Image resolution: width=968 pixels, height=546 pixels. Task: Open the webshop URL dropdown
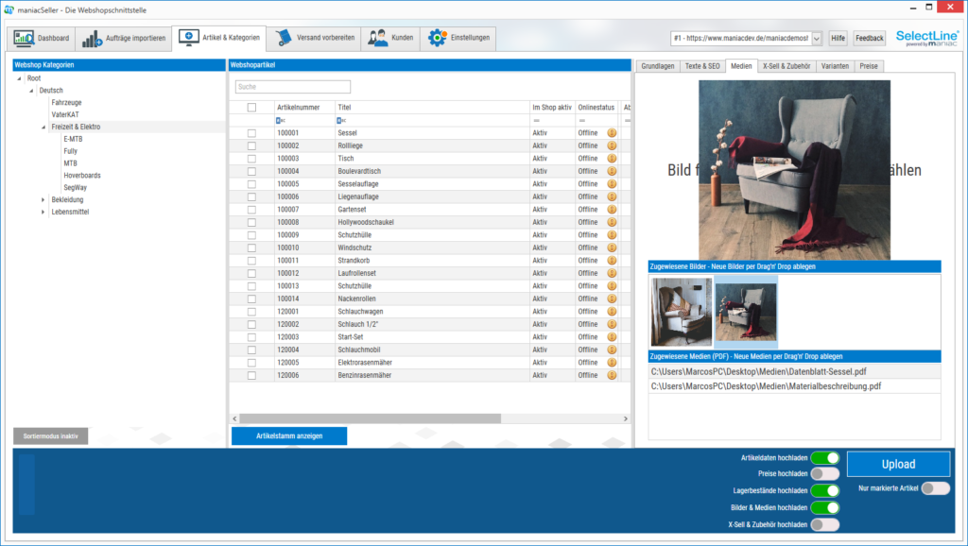pyautogui.click(x=817, y=39)
